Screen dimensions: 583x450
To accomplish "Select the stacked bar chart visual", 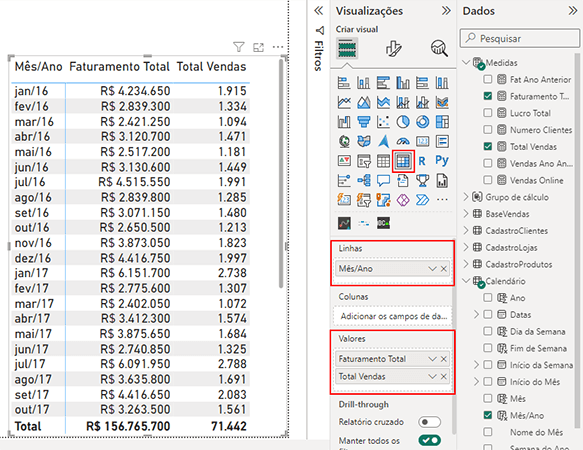I will [344, 82].
